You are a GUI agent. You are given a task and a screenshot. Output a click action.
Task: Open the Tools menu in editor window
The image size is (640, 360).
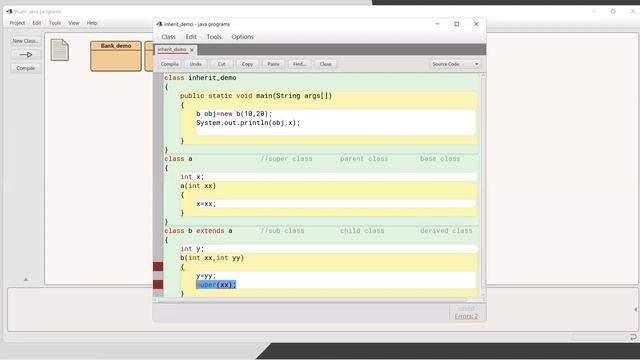(x=214, y=37)
